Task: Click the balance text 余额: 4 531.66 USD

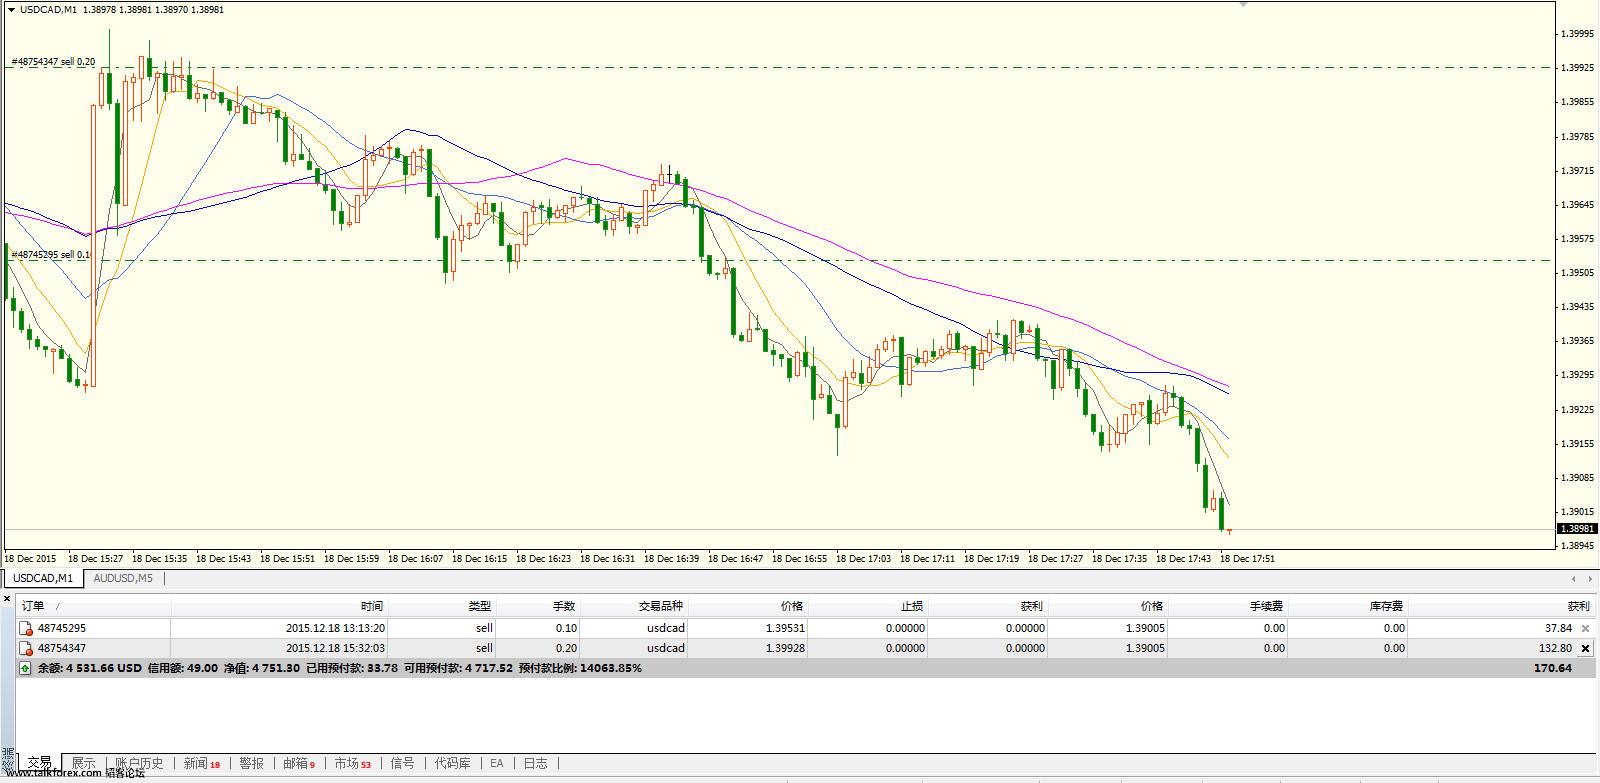Action: point(90,668)
